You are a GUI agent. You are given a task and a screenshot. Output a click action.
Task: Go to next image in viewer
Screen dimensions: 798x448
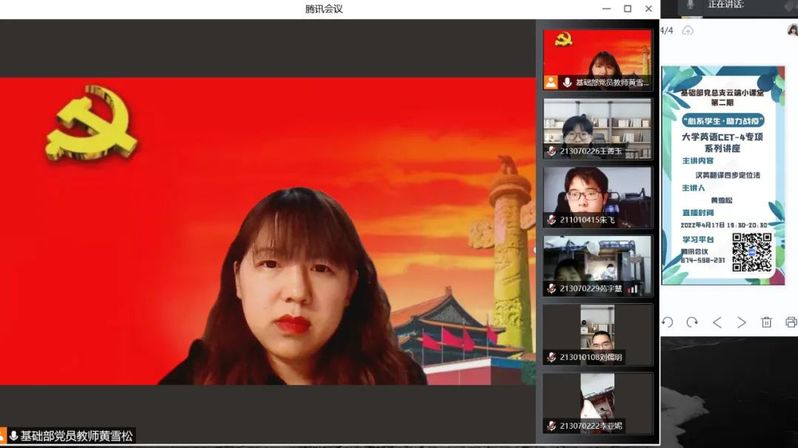(742, 322)
